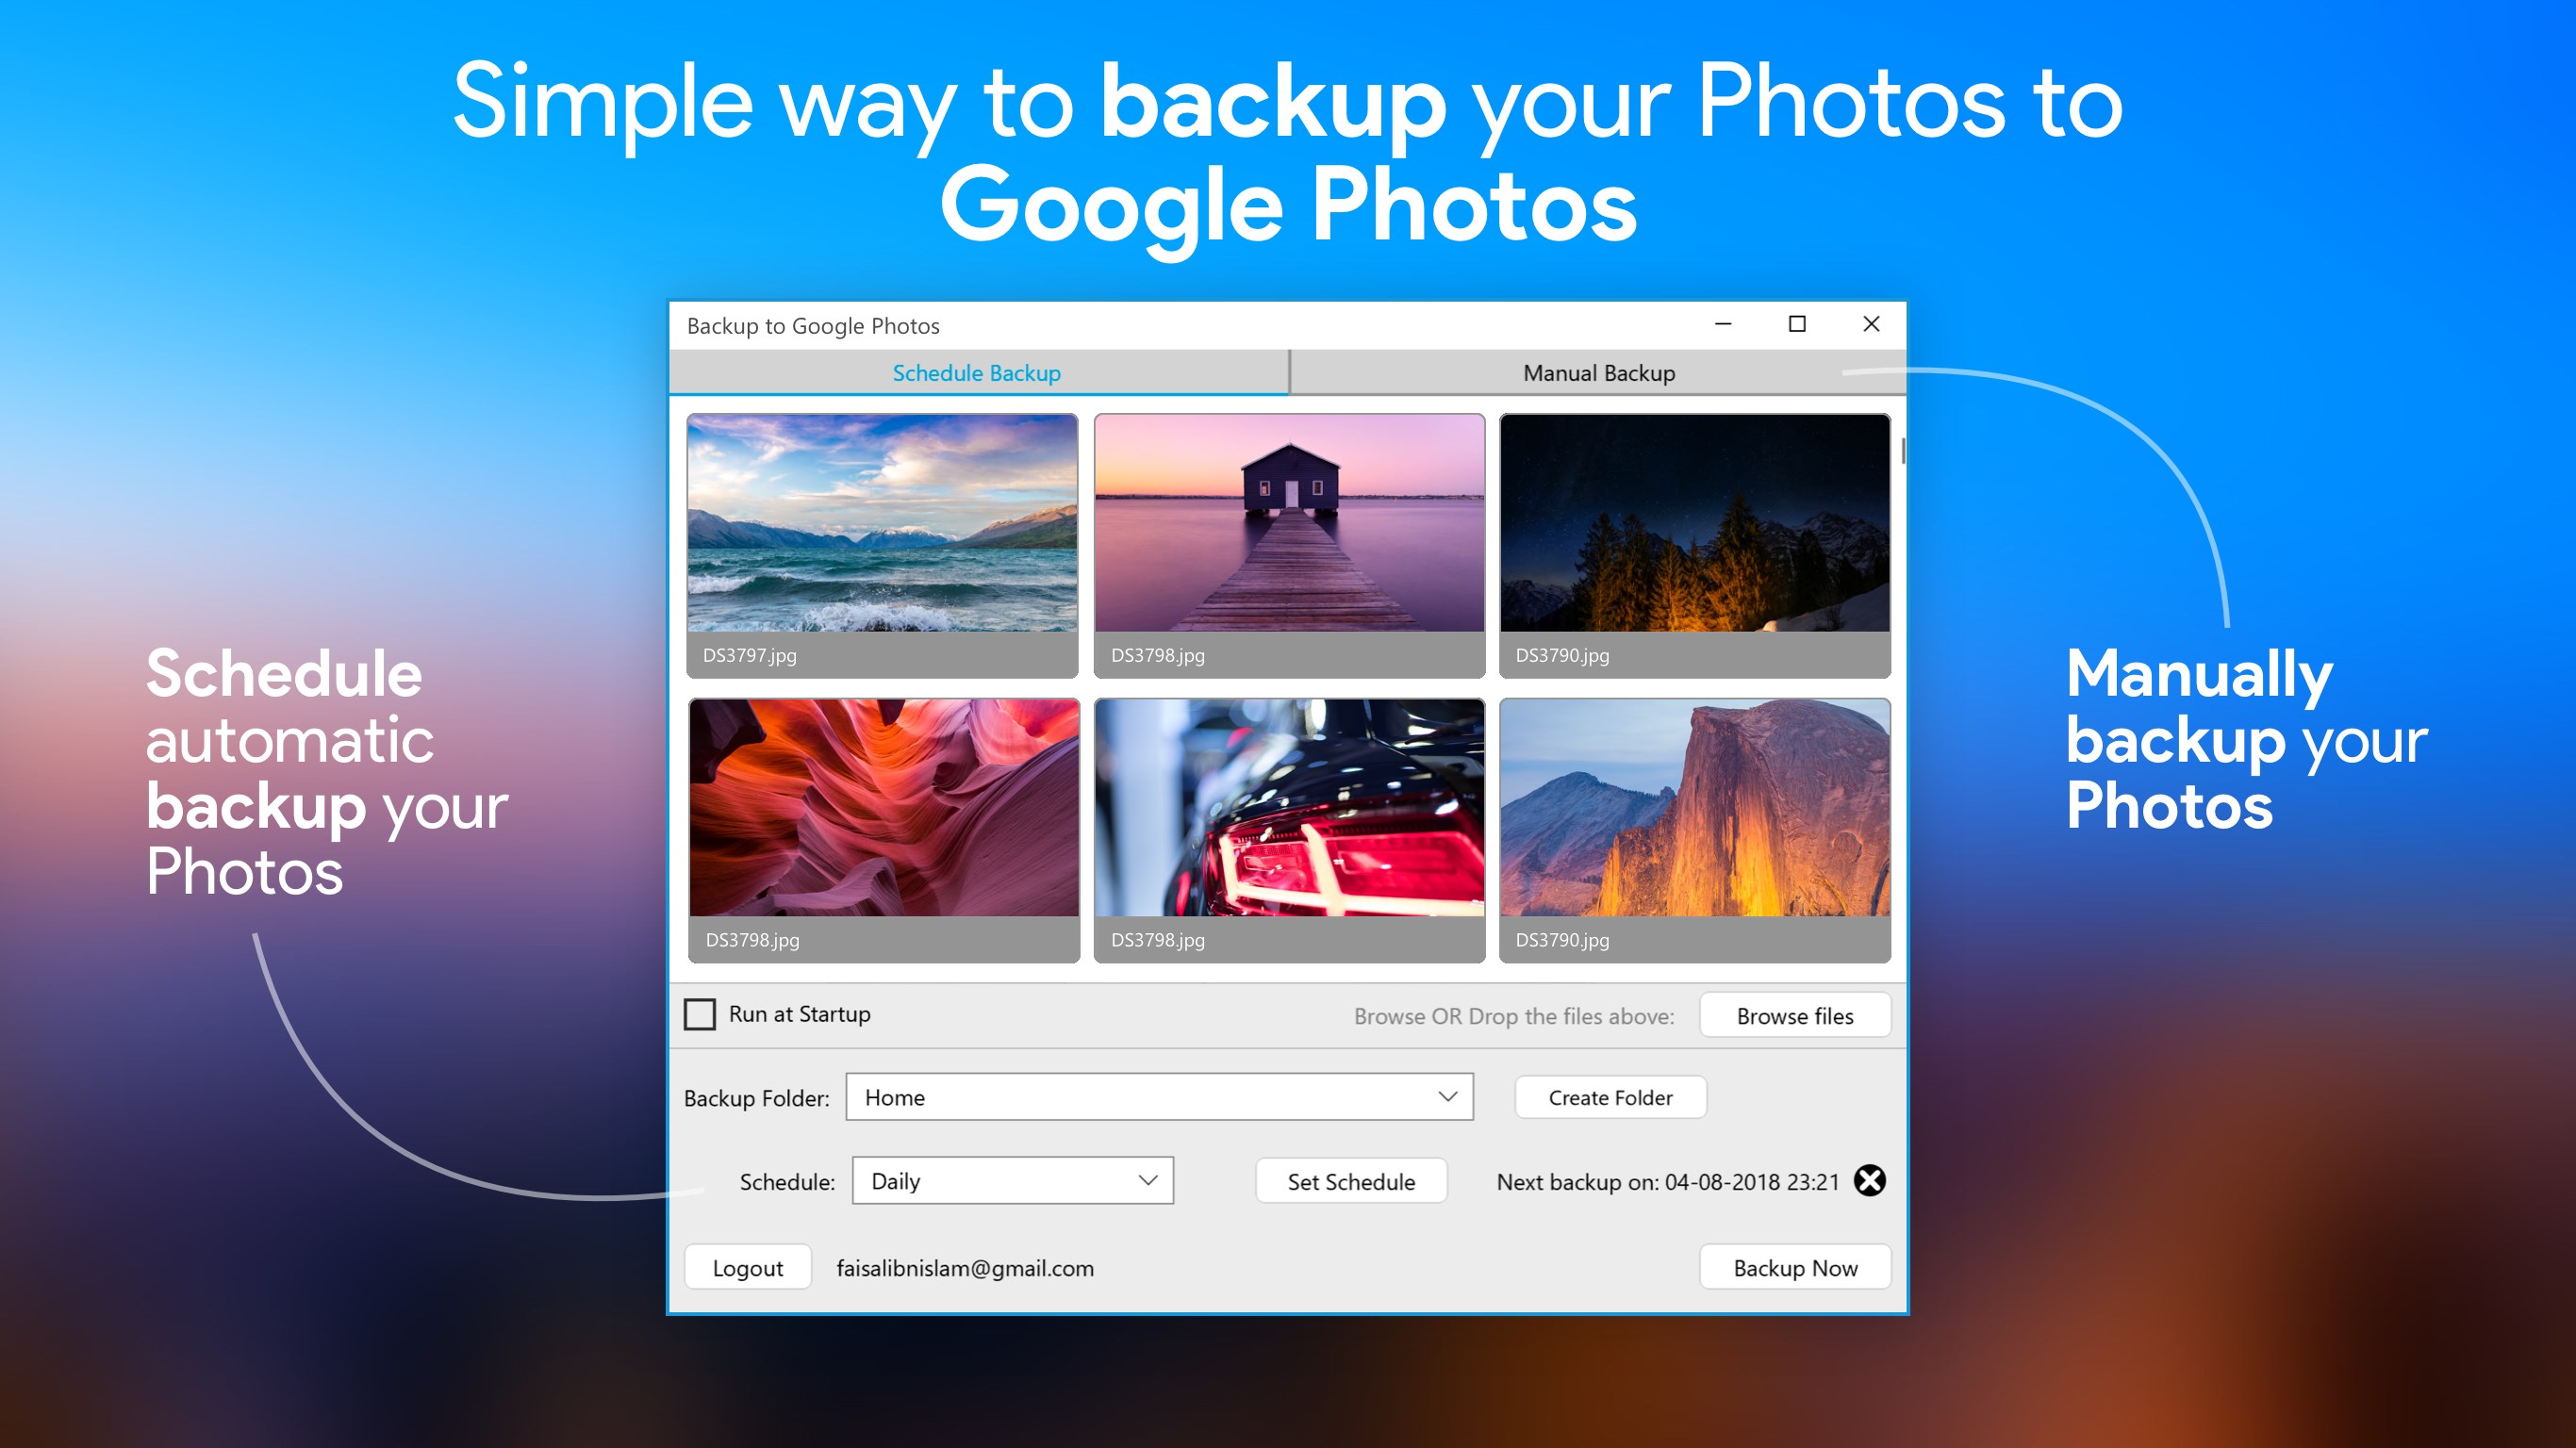
Task: Cancel the scheduled backup with X icon
Action: coord(1869,1180)
